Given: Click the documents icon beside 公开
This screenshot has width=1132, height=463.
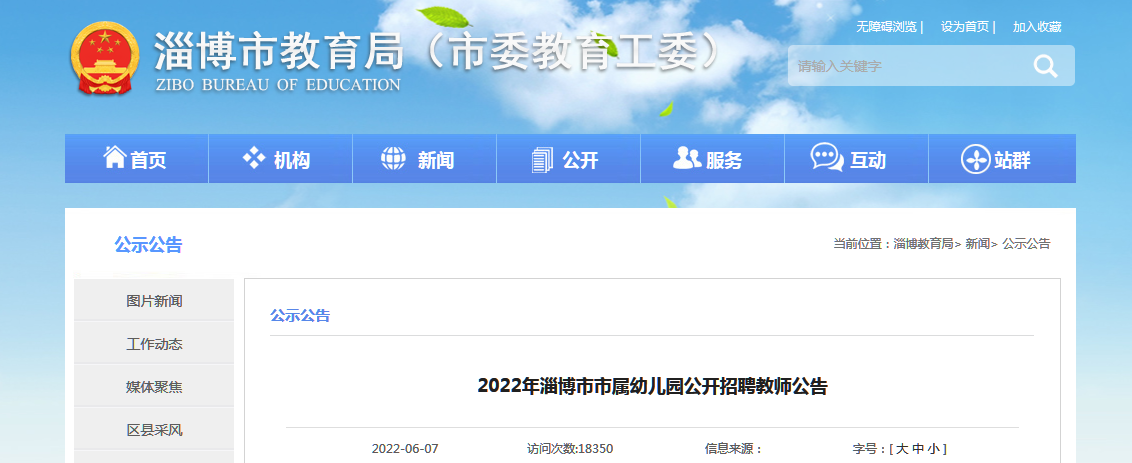Looking at the screenshot, I should coord(541,159).
